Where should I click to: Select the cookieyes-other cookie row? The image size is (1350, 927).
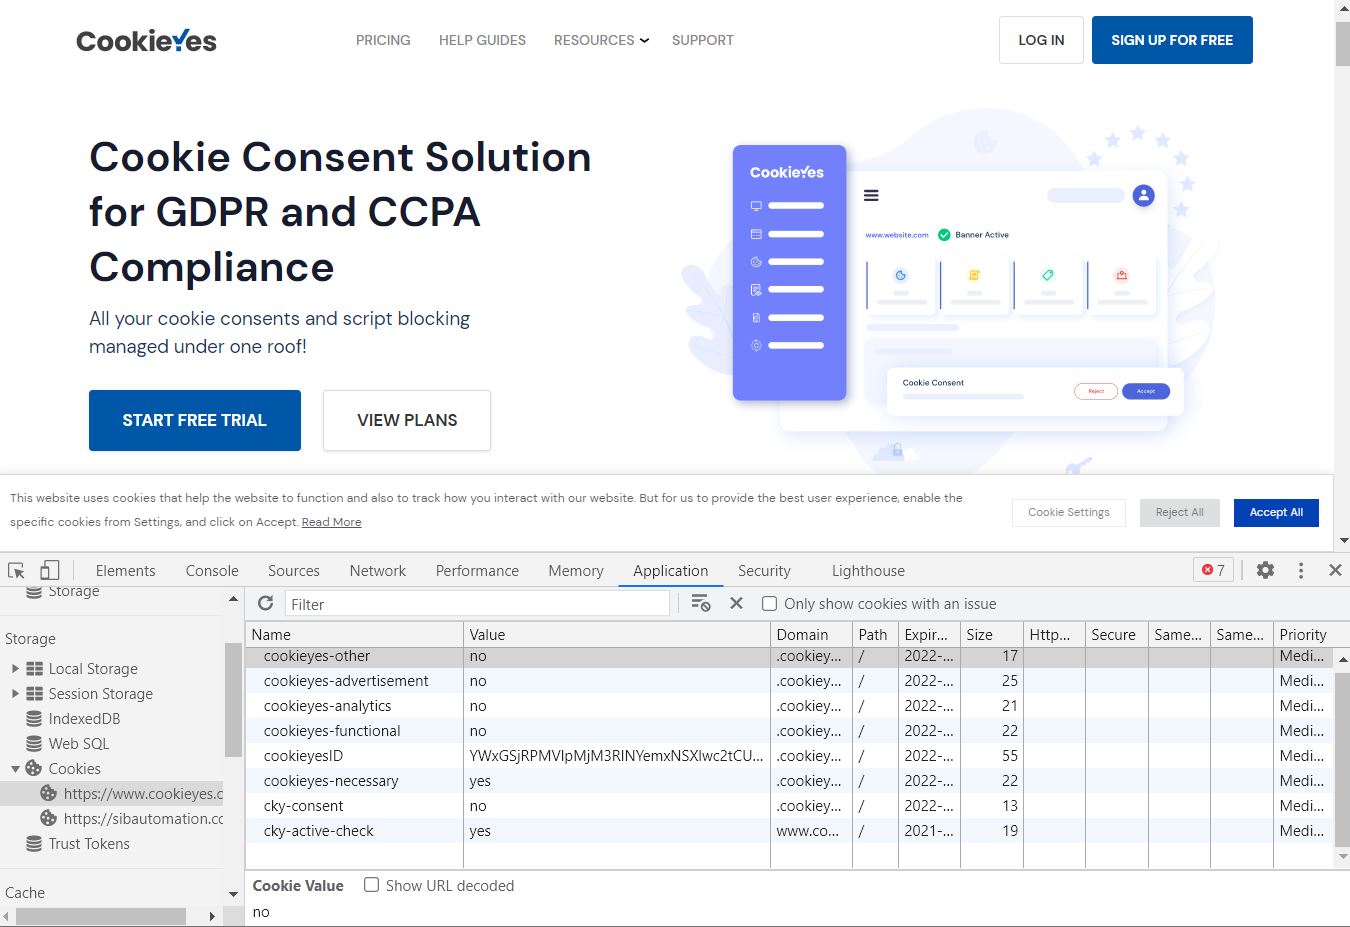[790, 656]
